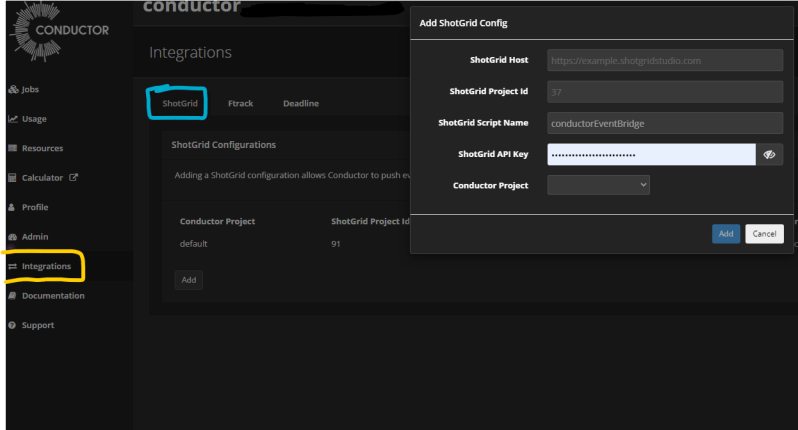798x430 pixels.
Task: Open the Conductor Project dropdown
Action: 598,185
